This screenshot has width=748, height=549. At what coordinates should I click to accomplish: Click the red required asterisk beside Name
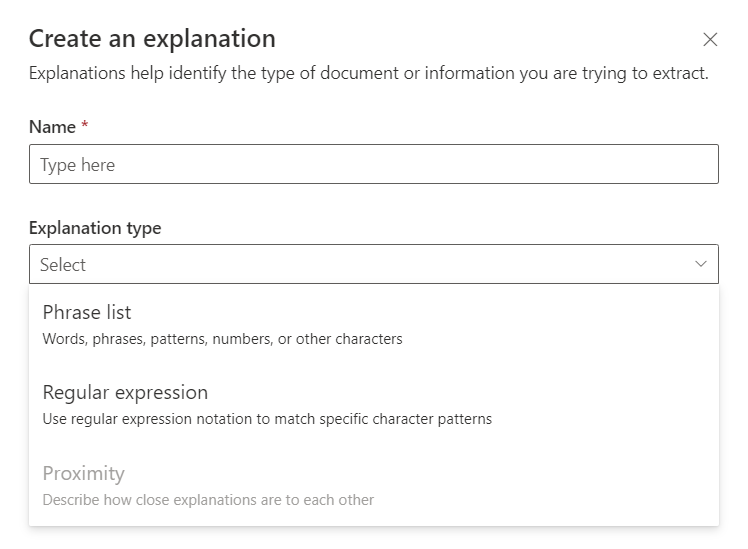click(x=85, y=126)
